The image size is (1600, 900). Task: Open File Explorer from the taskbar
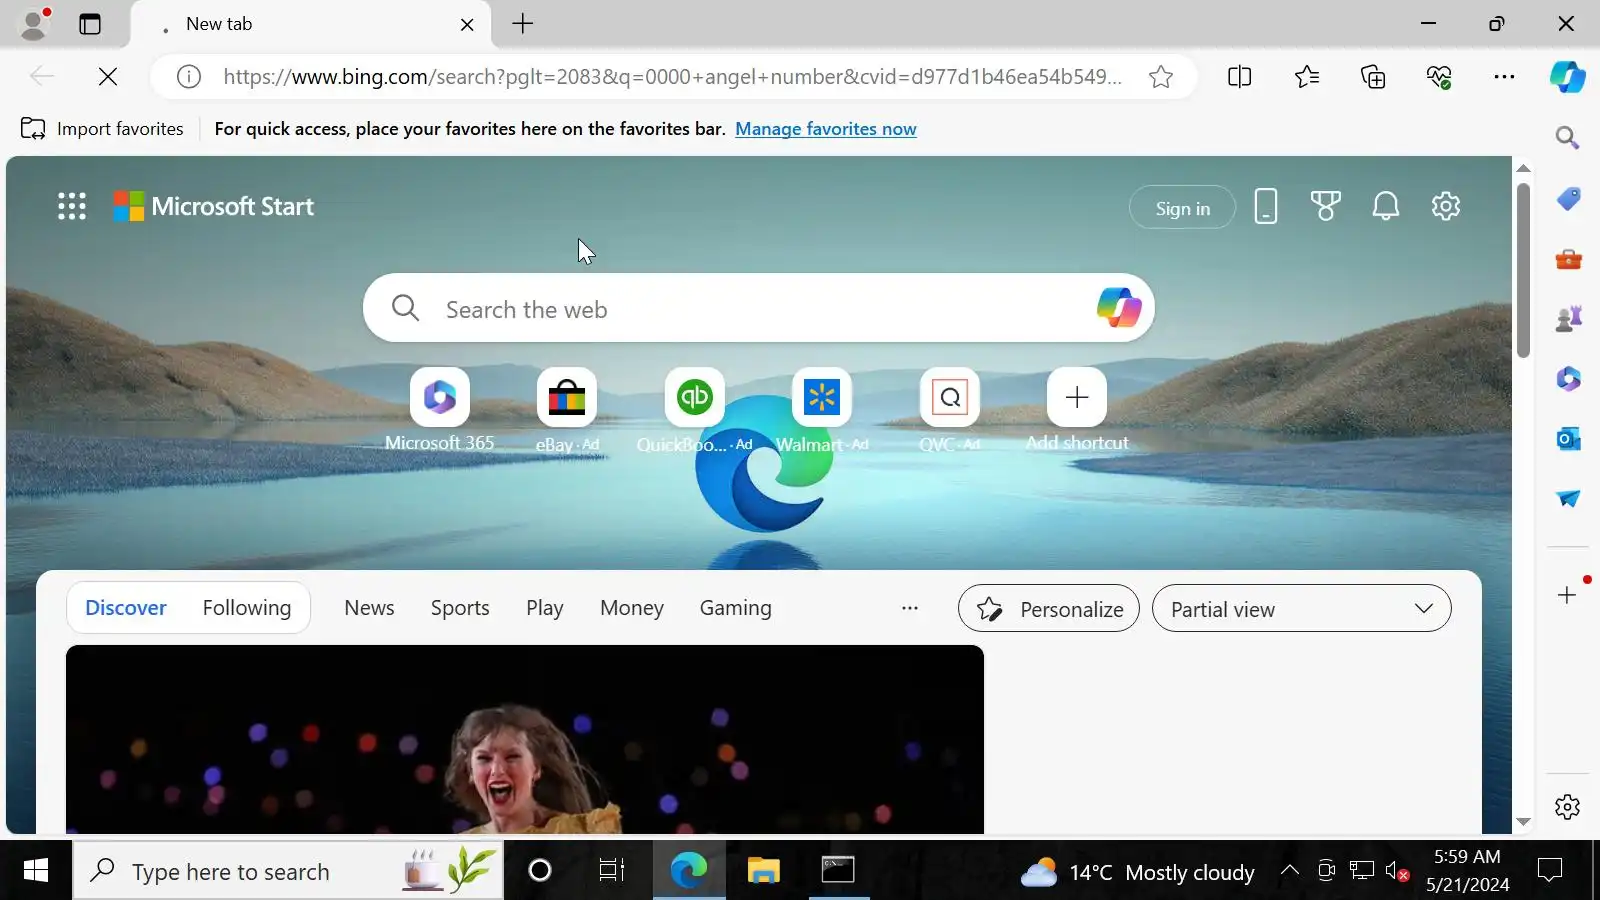point(763,871)
